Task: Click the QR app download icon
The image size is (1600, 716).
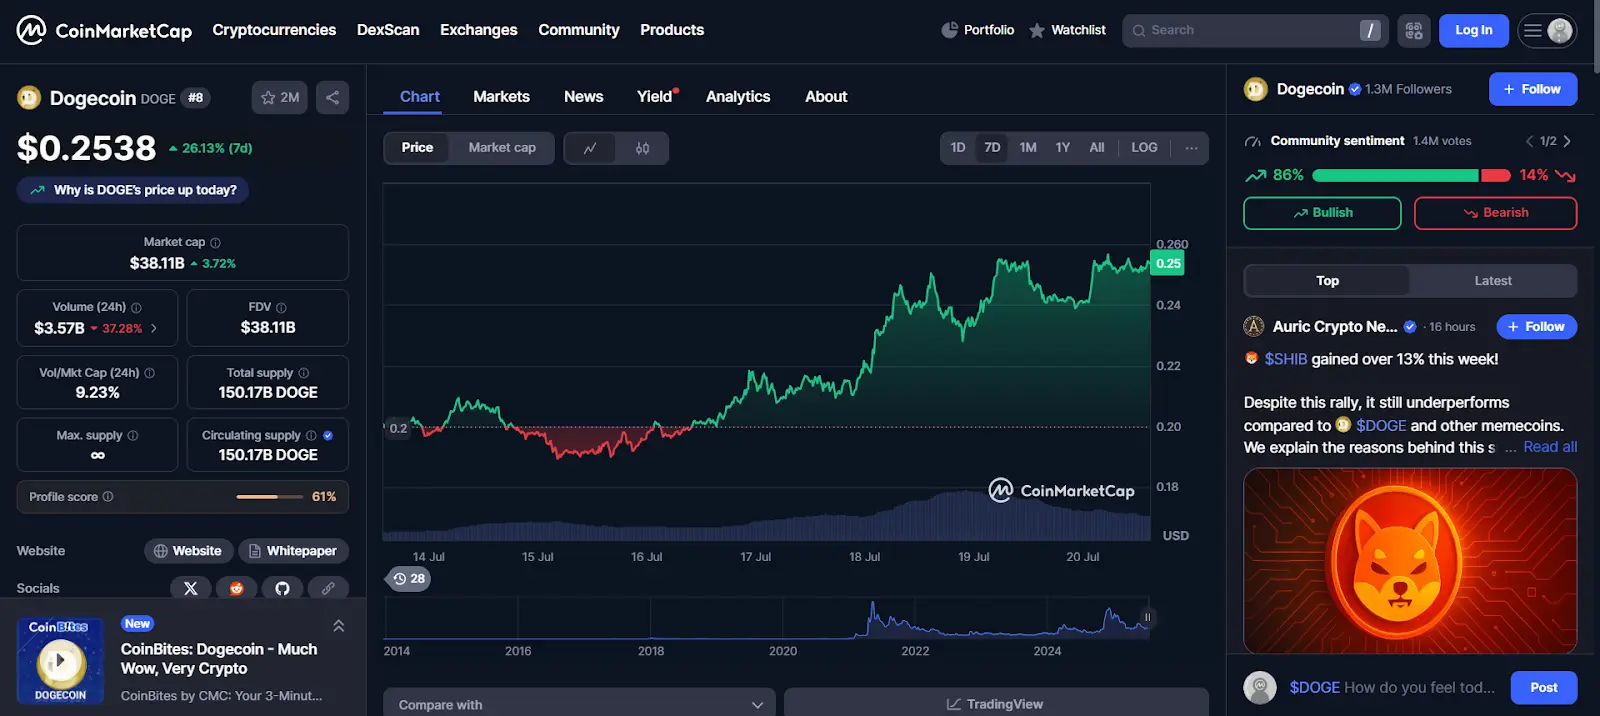Action: tap(1414, 31)
